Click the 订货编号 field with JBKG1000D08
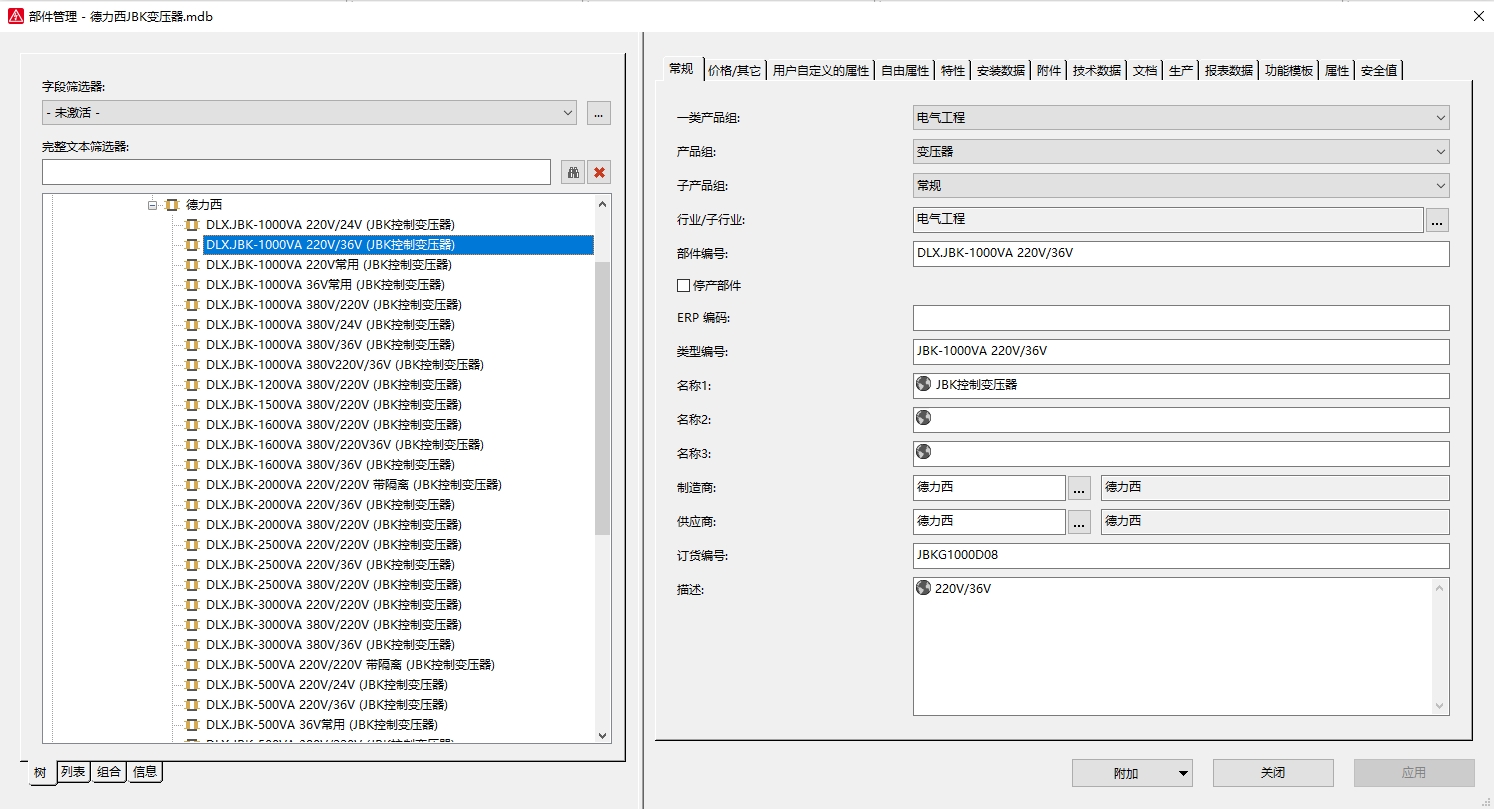1494x809 pixels. (1181, 556)
